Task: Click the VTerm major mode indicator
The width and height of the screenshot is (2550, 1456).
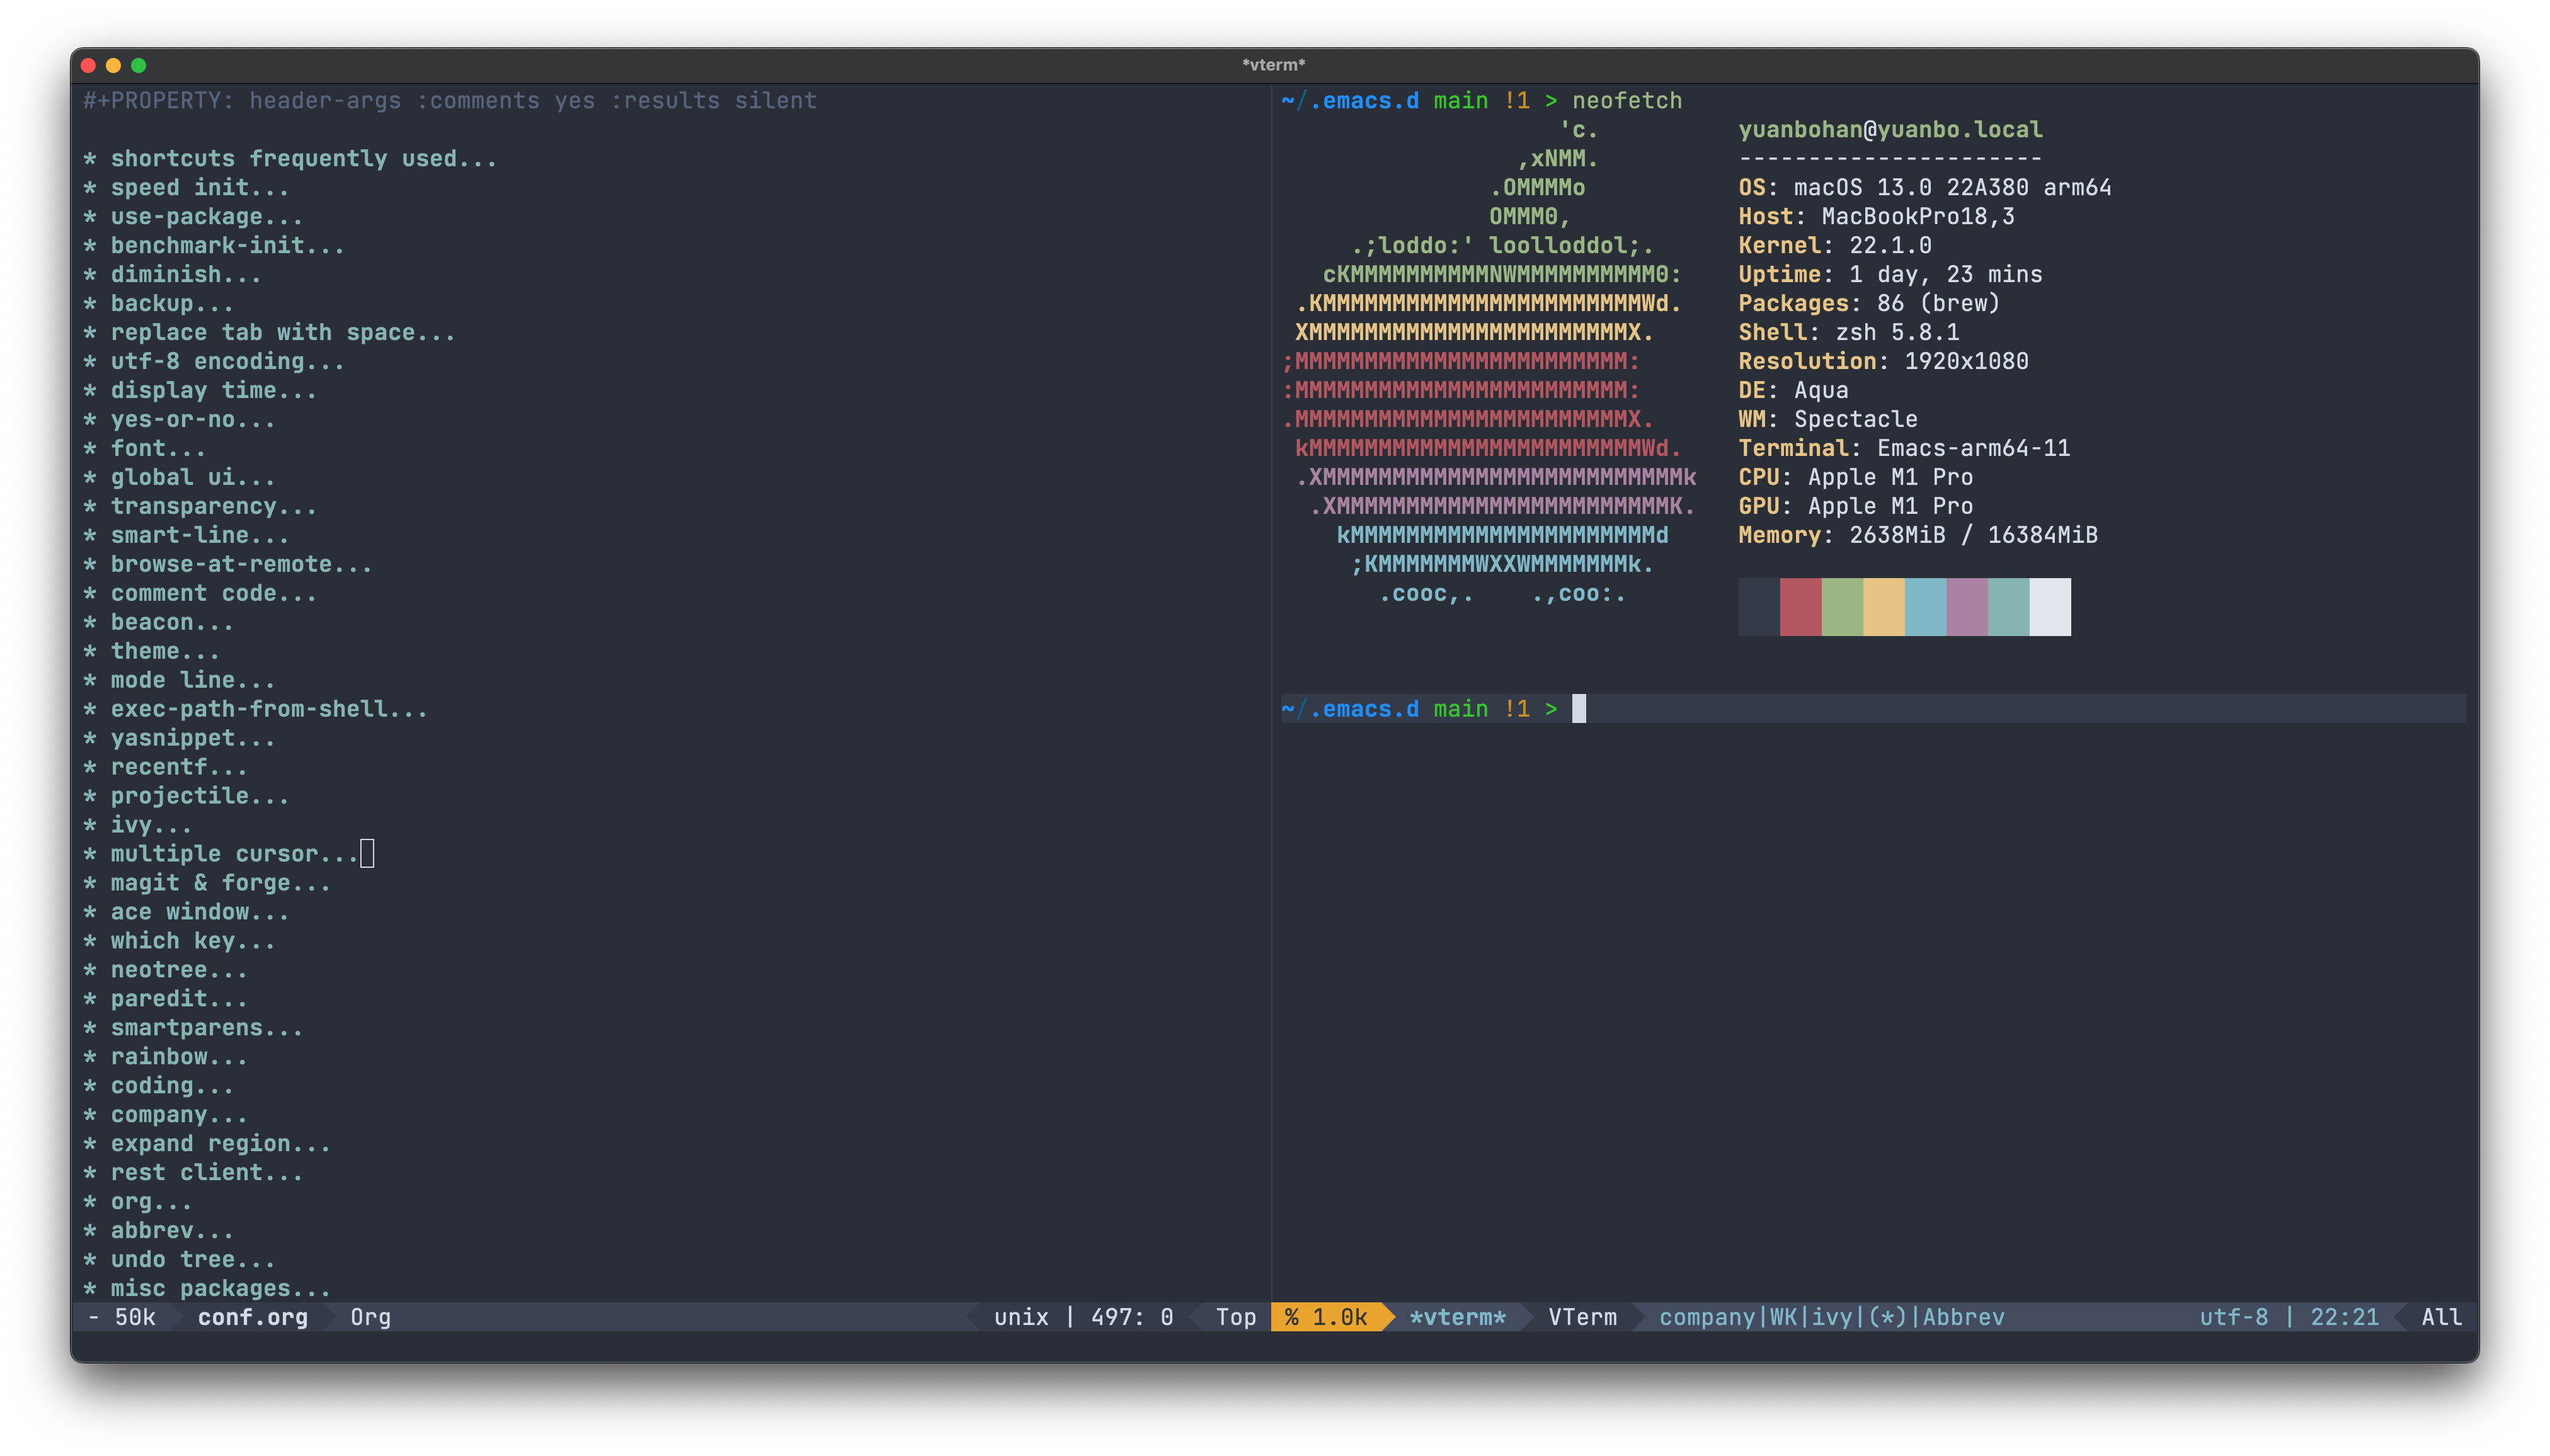Action: pyautogui.click(x=1582, y=1317)
